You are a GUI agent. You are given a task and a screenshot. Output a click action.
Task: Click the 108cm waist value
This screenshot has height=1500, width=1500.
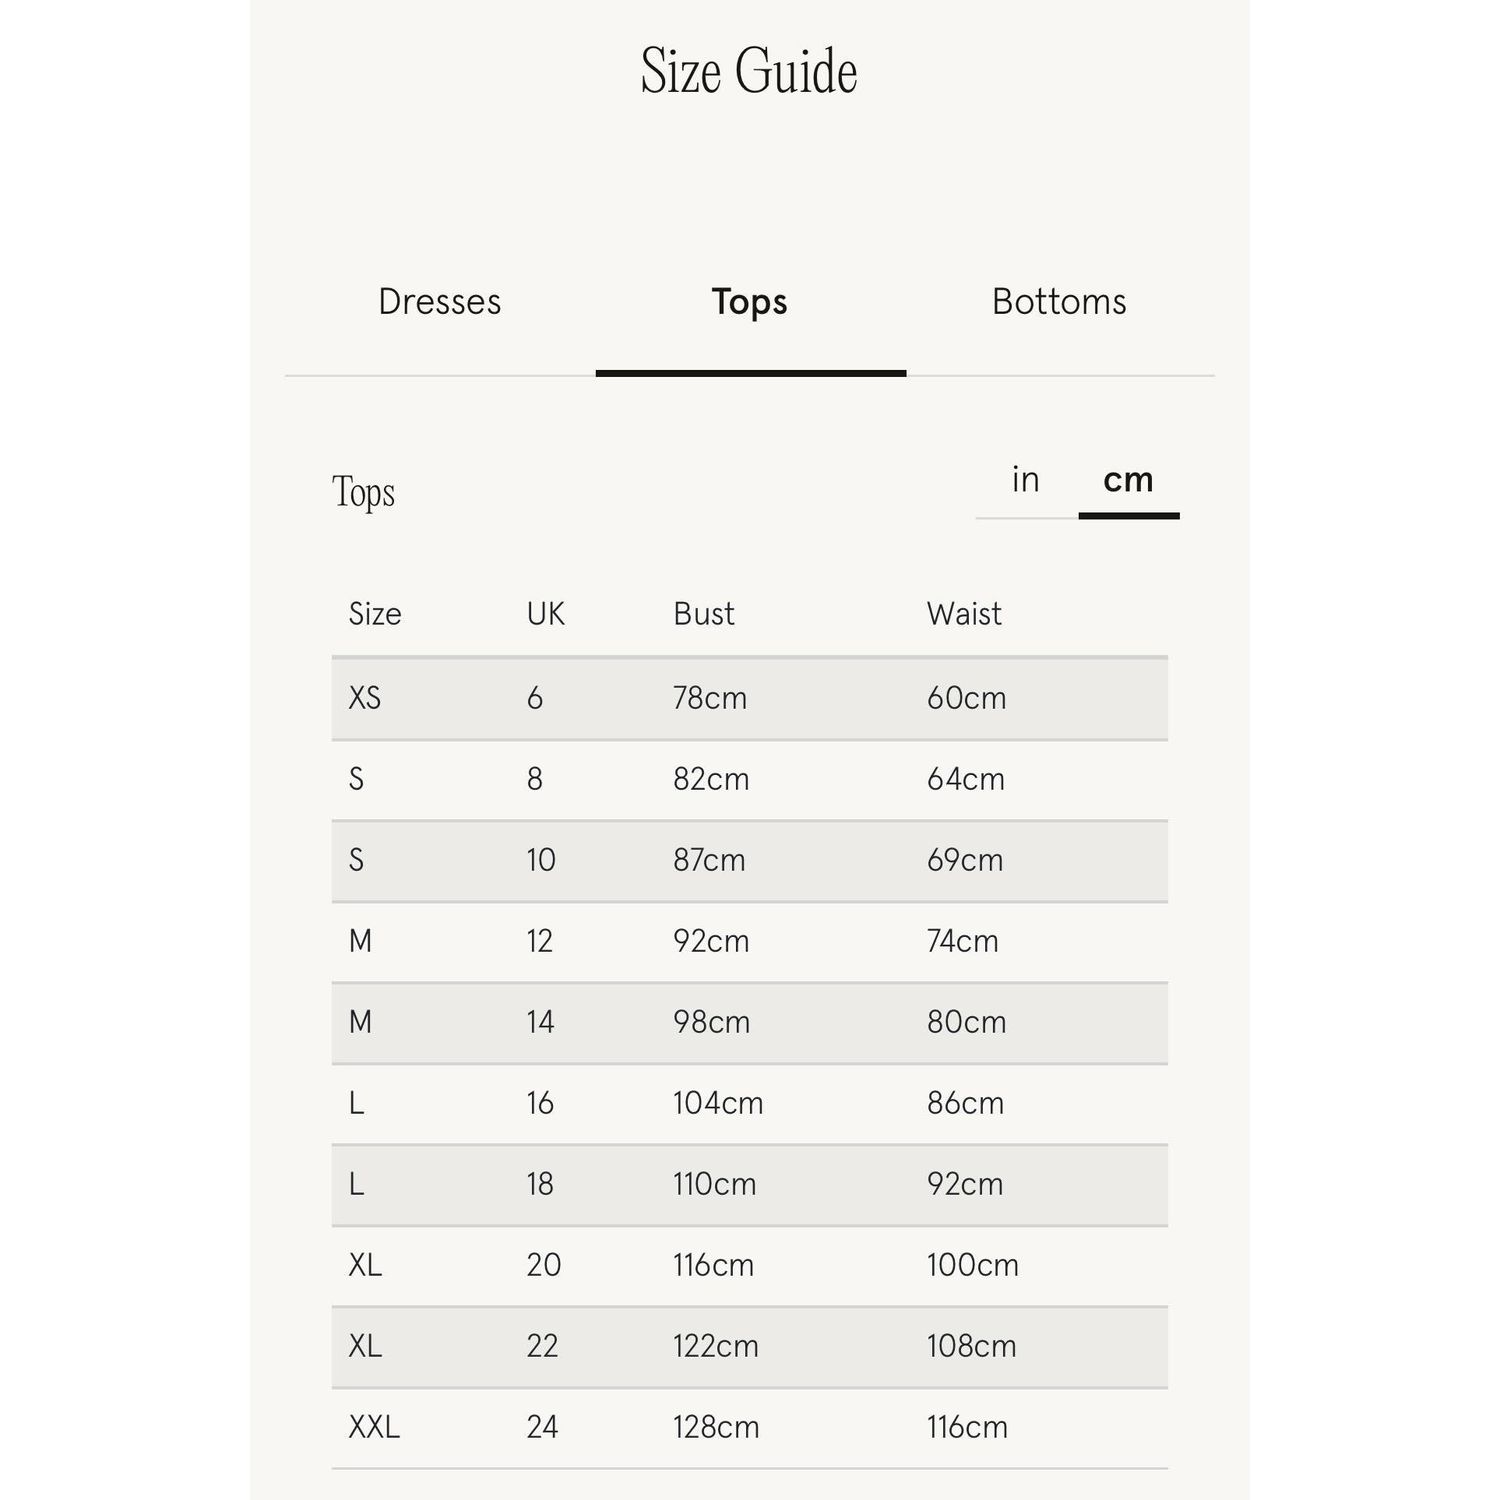tap(971, 1346)
